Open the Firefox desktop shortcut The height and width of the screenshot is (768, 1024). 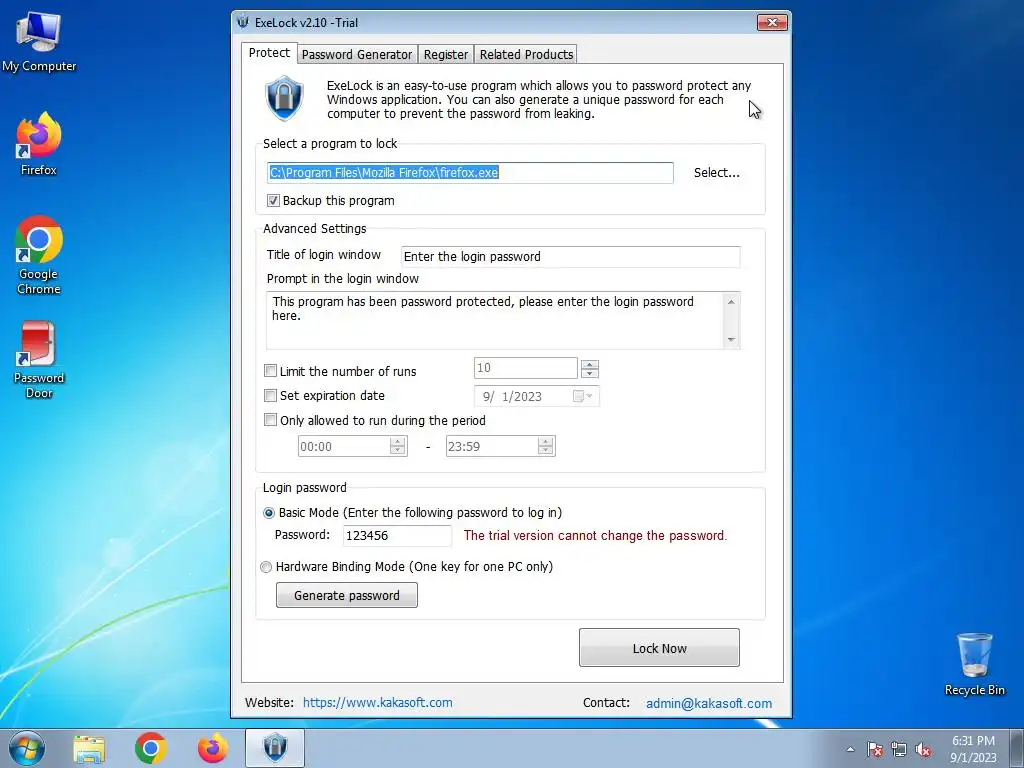pos(39,144)
